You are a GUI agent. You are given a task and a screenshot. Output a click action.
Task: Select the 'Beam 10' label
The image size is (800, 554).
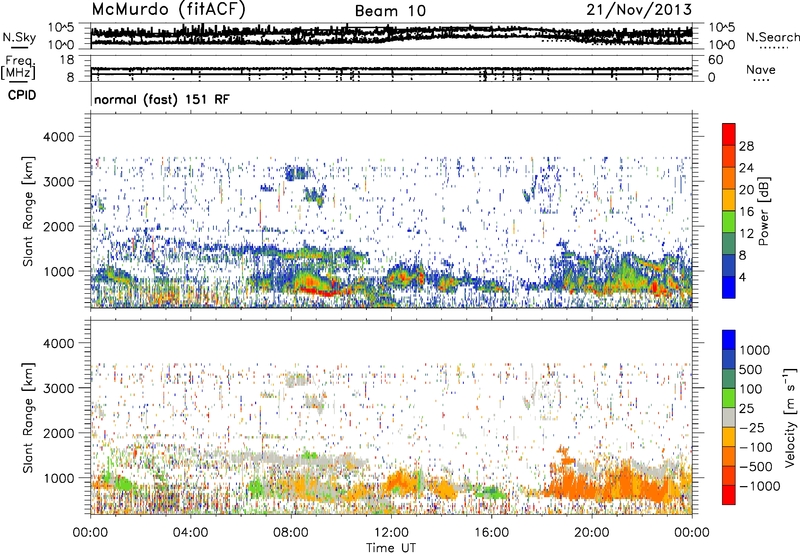click(x=390, y=11)
